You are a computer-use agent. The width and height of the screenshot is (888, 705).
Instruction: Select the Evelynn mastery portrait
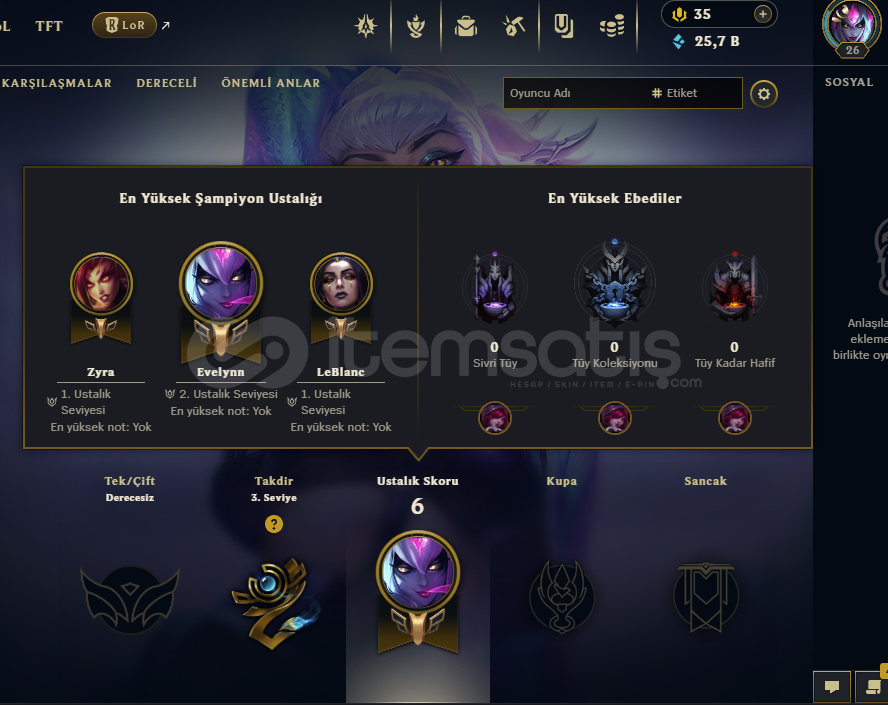pos(221,283)
